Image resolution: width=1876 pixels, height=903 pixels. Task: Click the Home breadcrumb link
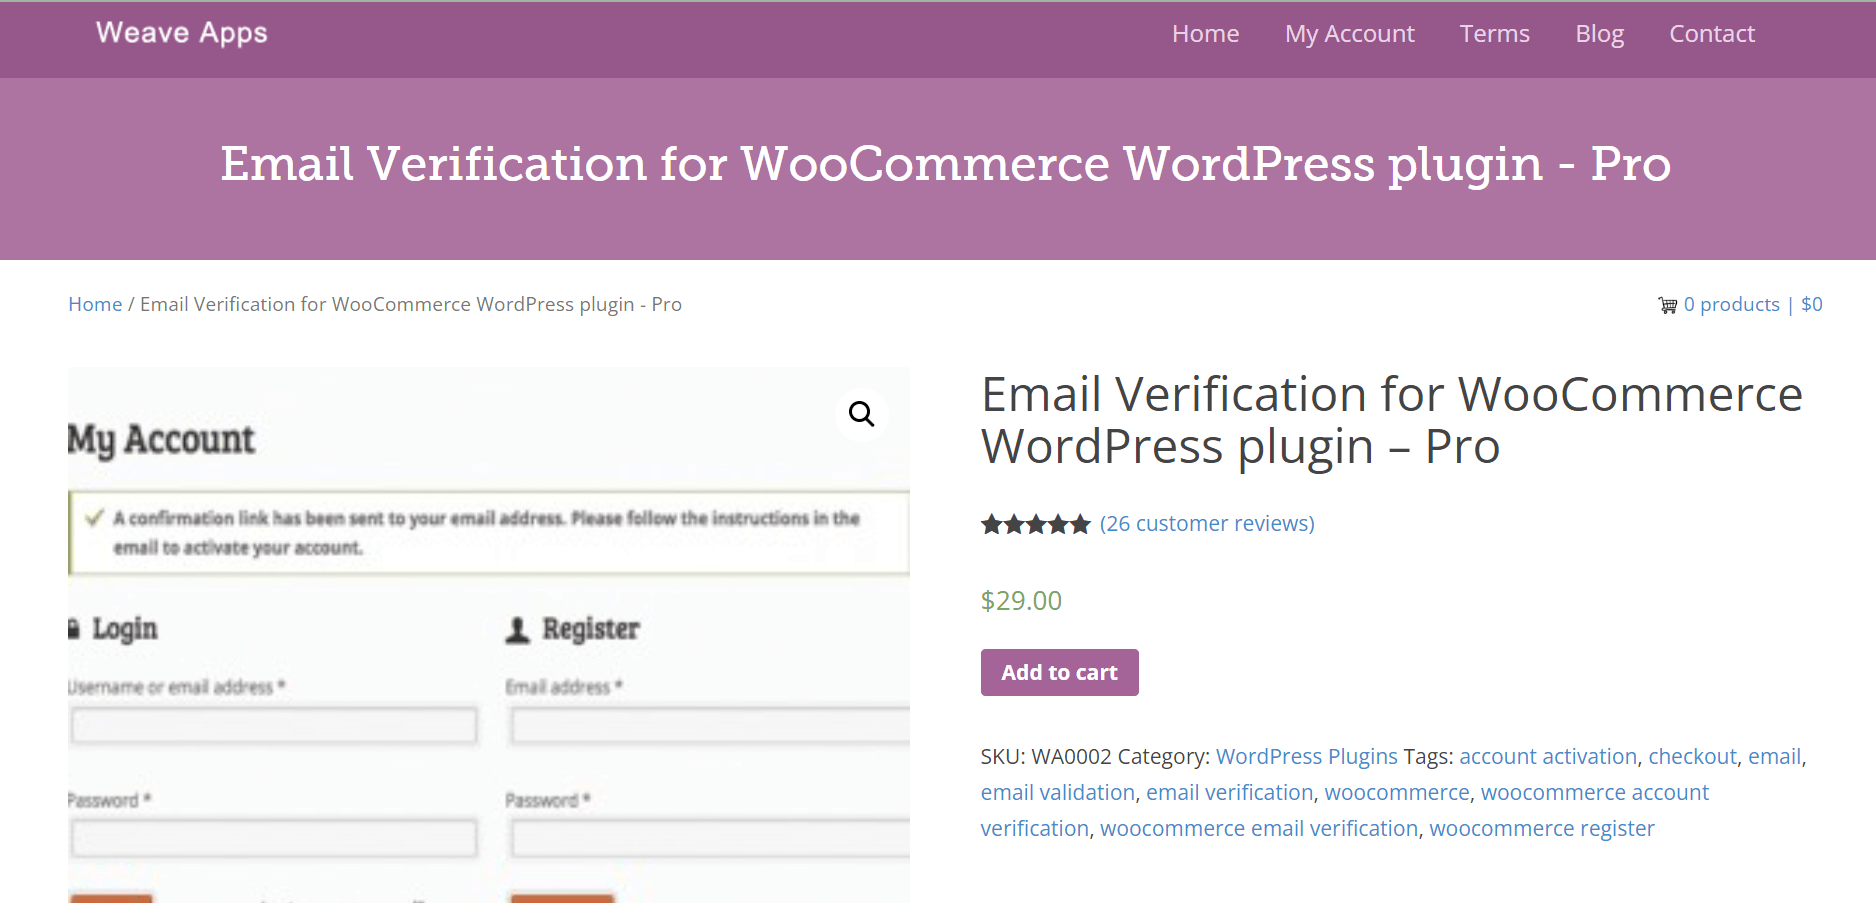pos(95,304)
